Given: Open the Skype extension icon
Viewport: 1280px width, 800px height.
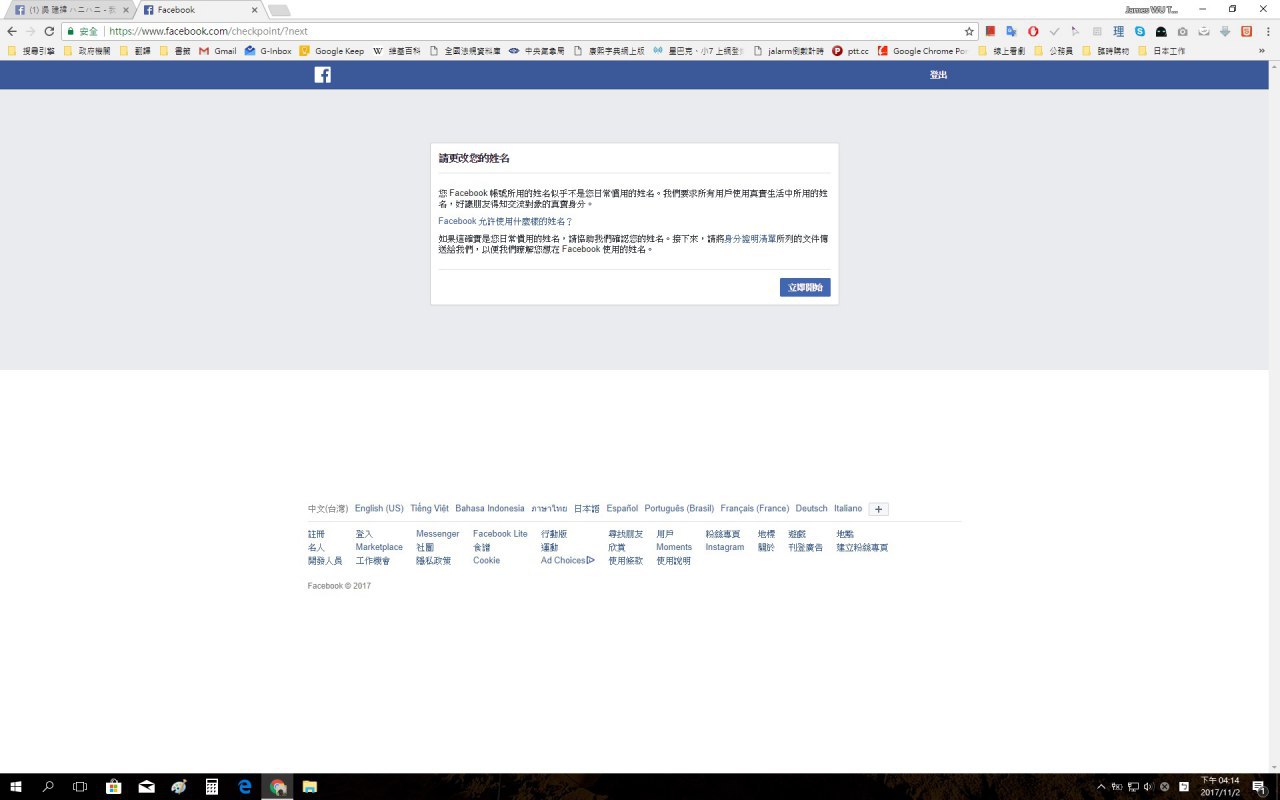Looking at the screenshot, I should (1140, 31).
